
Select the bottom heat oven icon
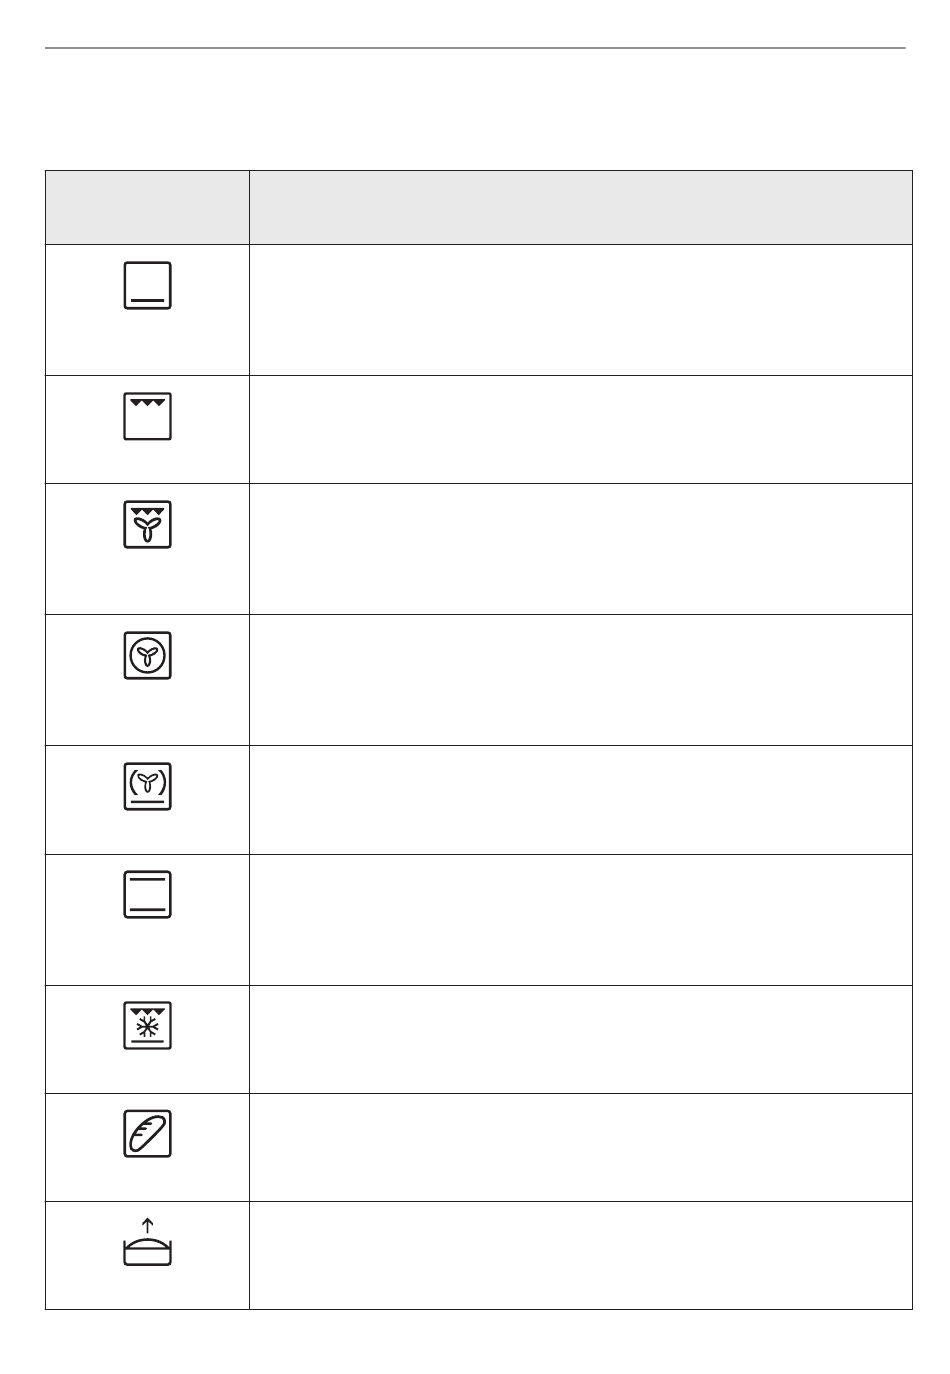pyautogui.click(x=148, y=285)
